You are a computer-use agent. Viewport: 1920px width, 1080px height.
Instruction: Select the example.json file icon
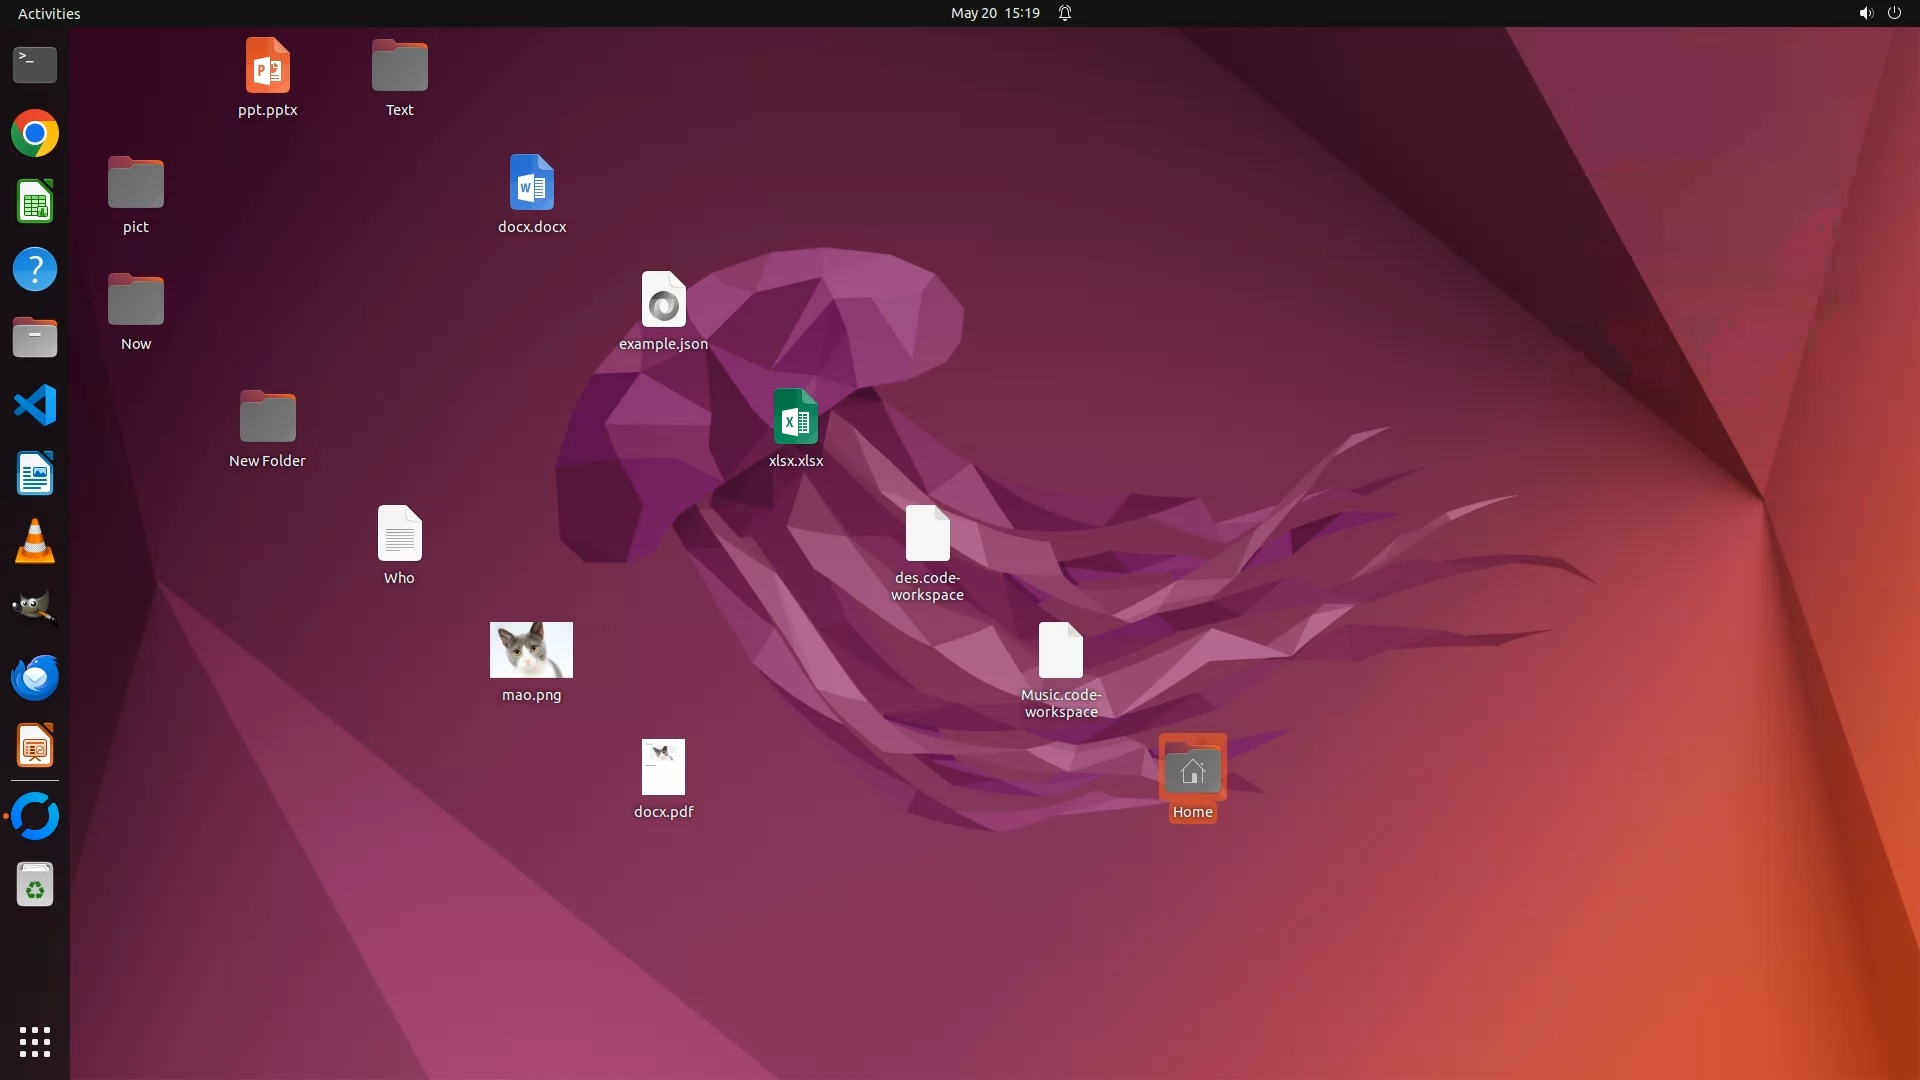(x=663, y=300)
